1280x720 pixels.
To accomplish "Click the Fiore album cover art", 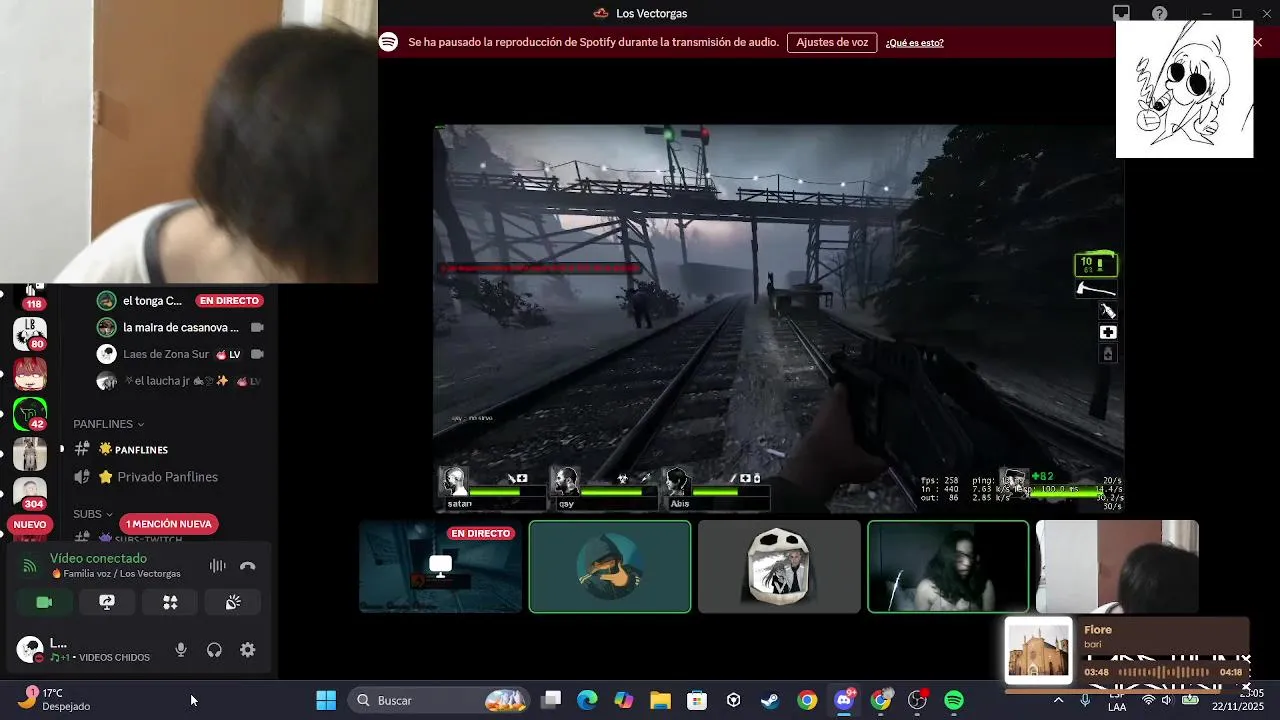I will (x=1038, y=650).
